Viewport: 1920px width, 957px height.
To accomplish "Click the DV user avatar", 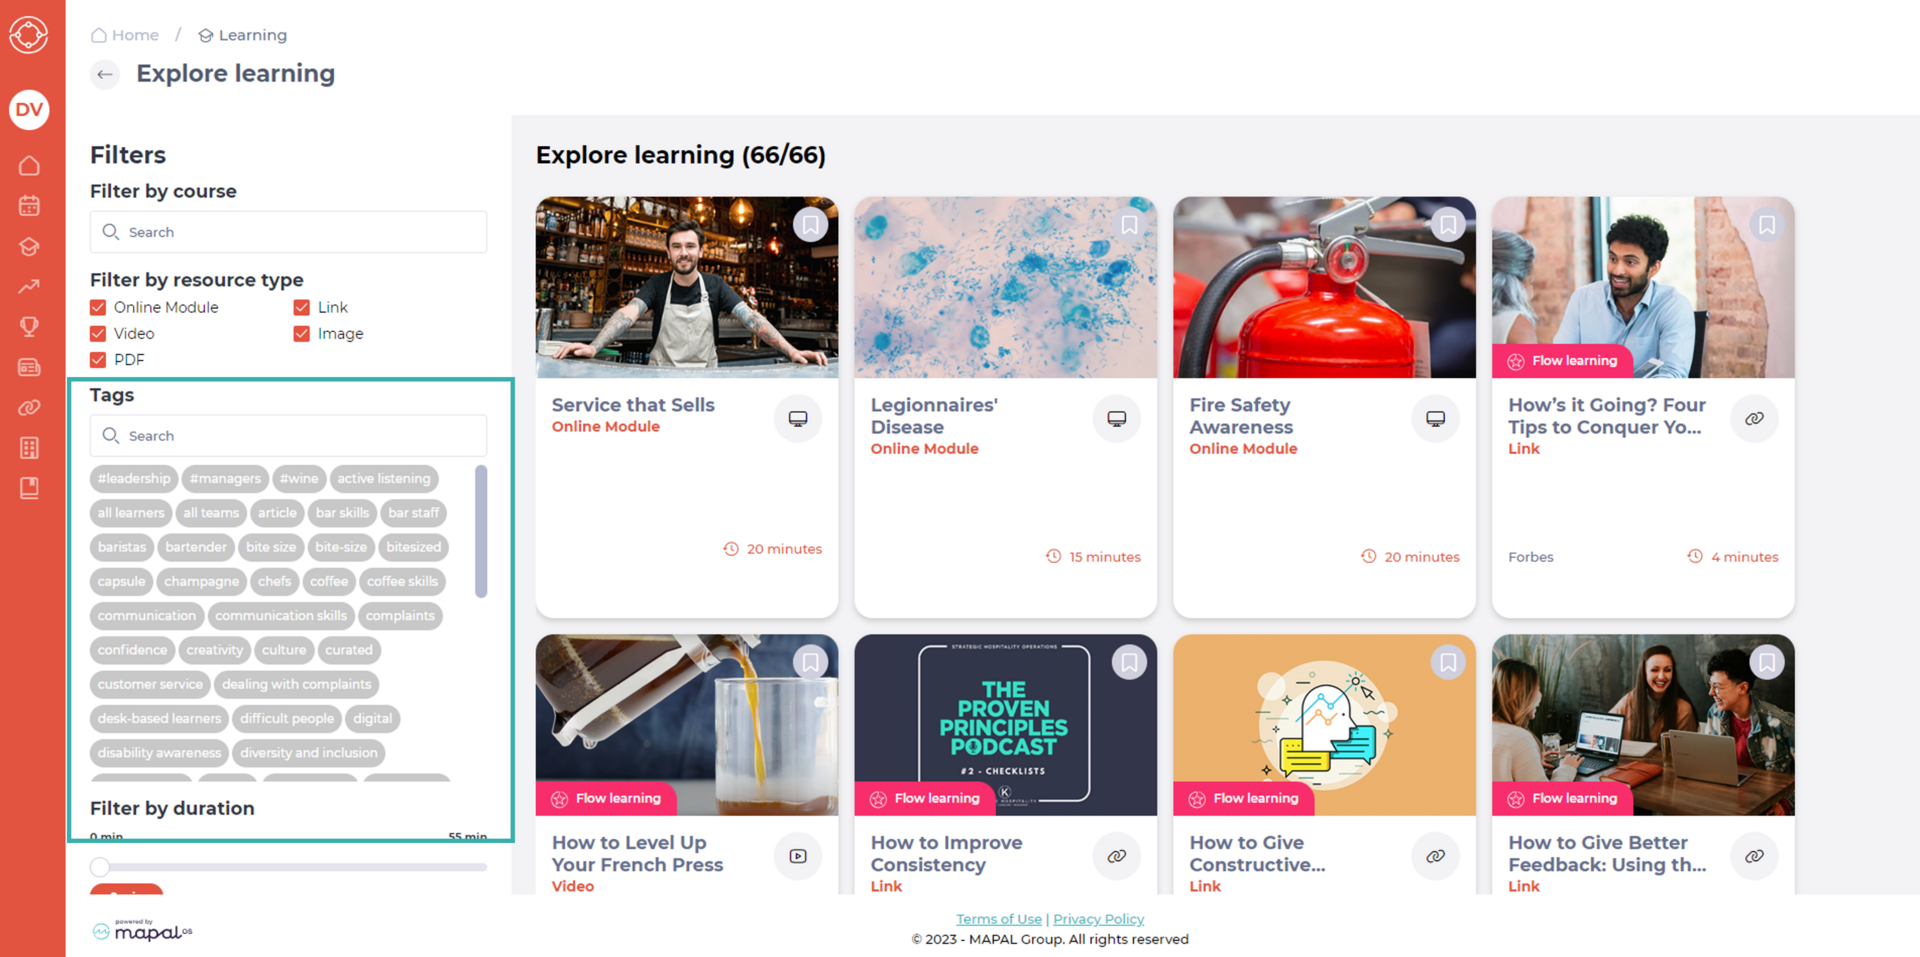I will tap(29, 110).
